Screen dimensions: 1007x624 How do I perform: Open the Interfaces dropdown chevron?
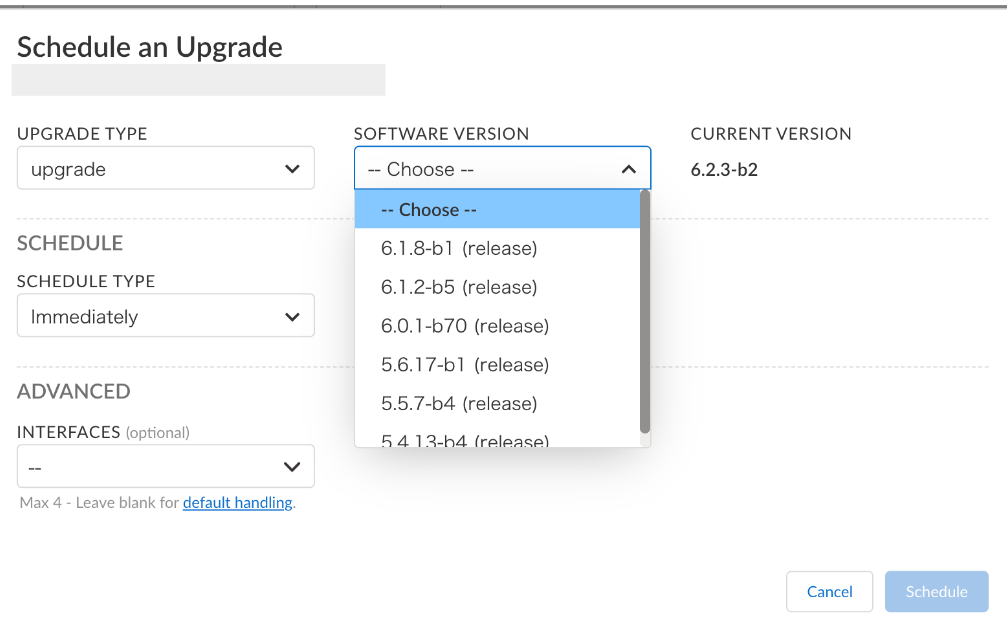tap(293, 466)
